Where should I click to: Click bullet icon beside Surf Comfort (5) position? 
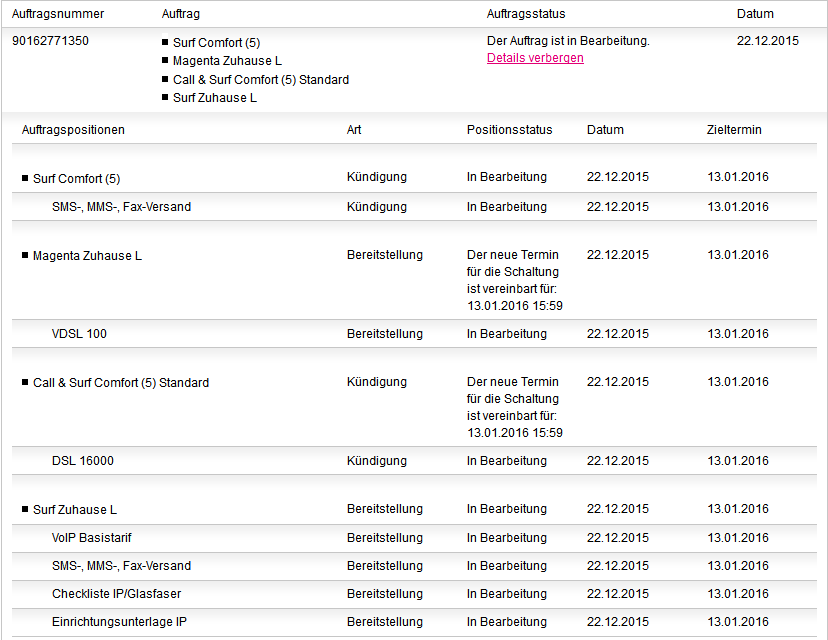point(25,178)
